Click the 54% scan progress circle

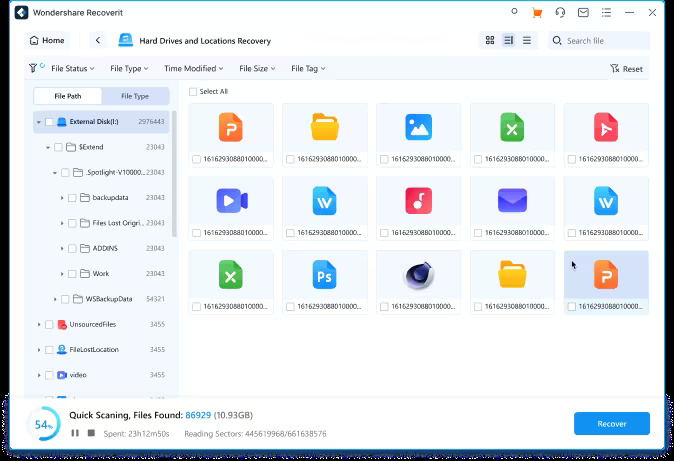43,424
